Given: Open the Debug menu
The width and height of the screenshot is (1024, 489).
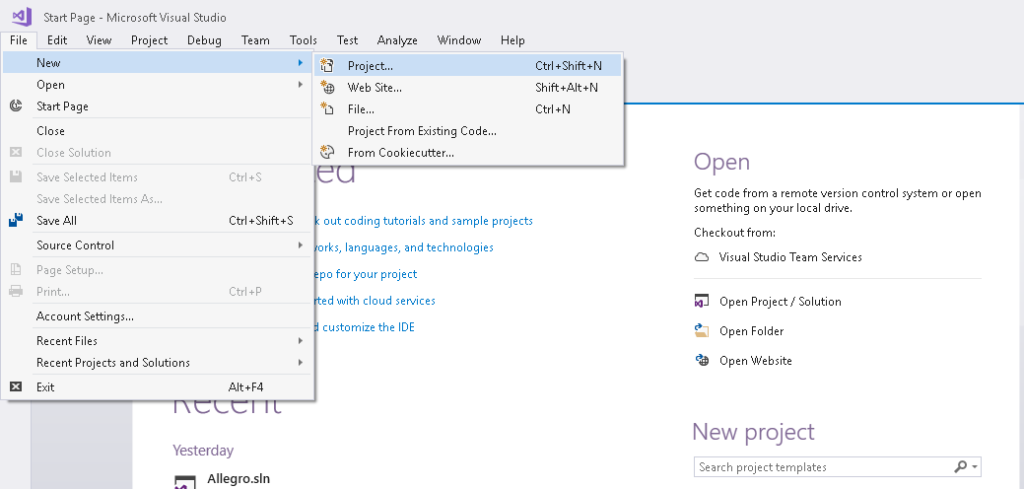Looking at the screenshot, I should pos(204,40).
